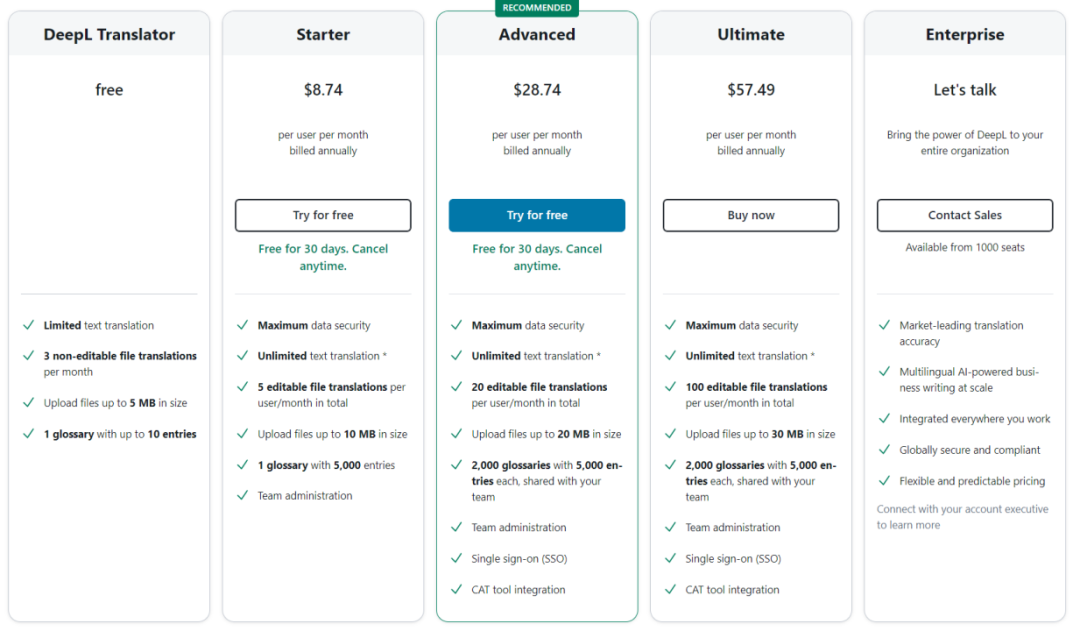Screen dimensions: 1080x631
Task: Click the checkmark beside Upload files up to 10 MB
Action: pos(242,434)
